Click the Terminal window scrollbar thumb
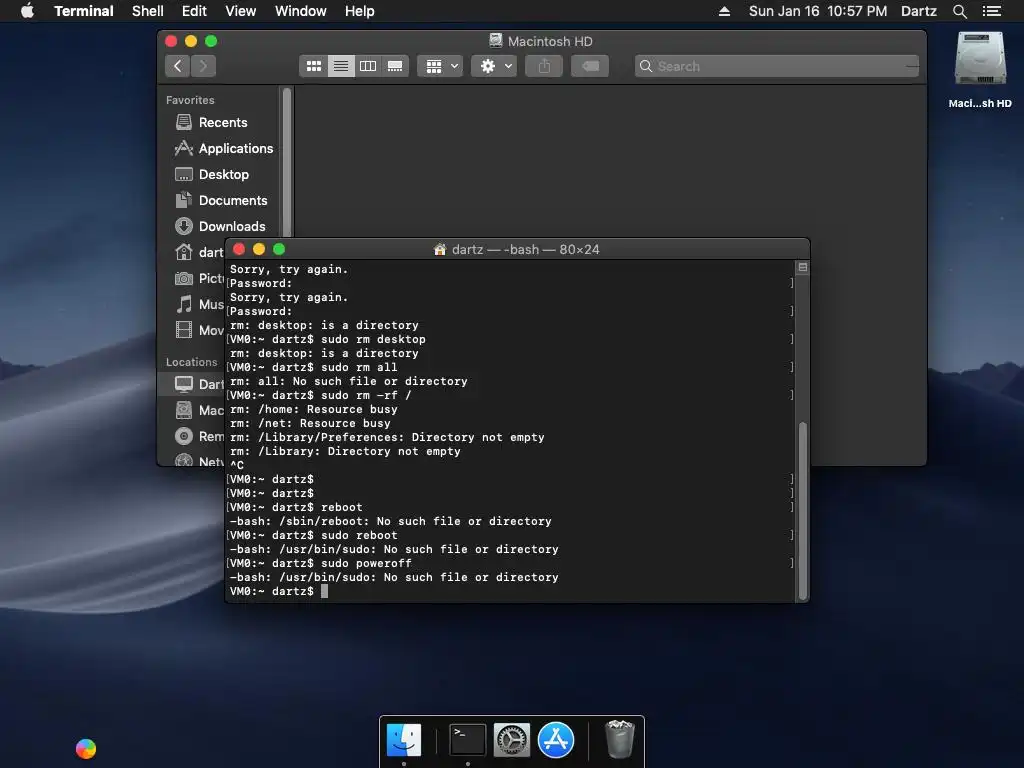Viewport: 1024px width, 768px height. (803, 511)
